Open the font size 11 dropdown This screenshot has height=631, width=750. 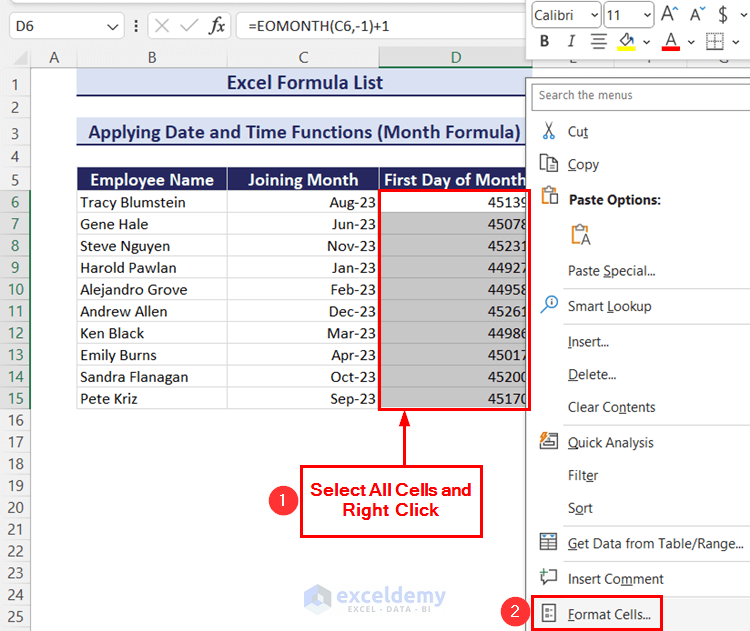tap(647, 15)
